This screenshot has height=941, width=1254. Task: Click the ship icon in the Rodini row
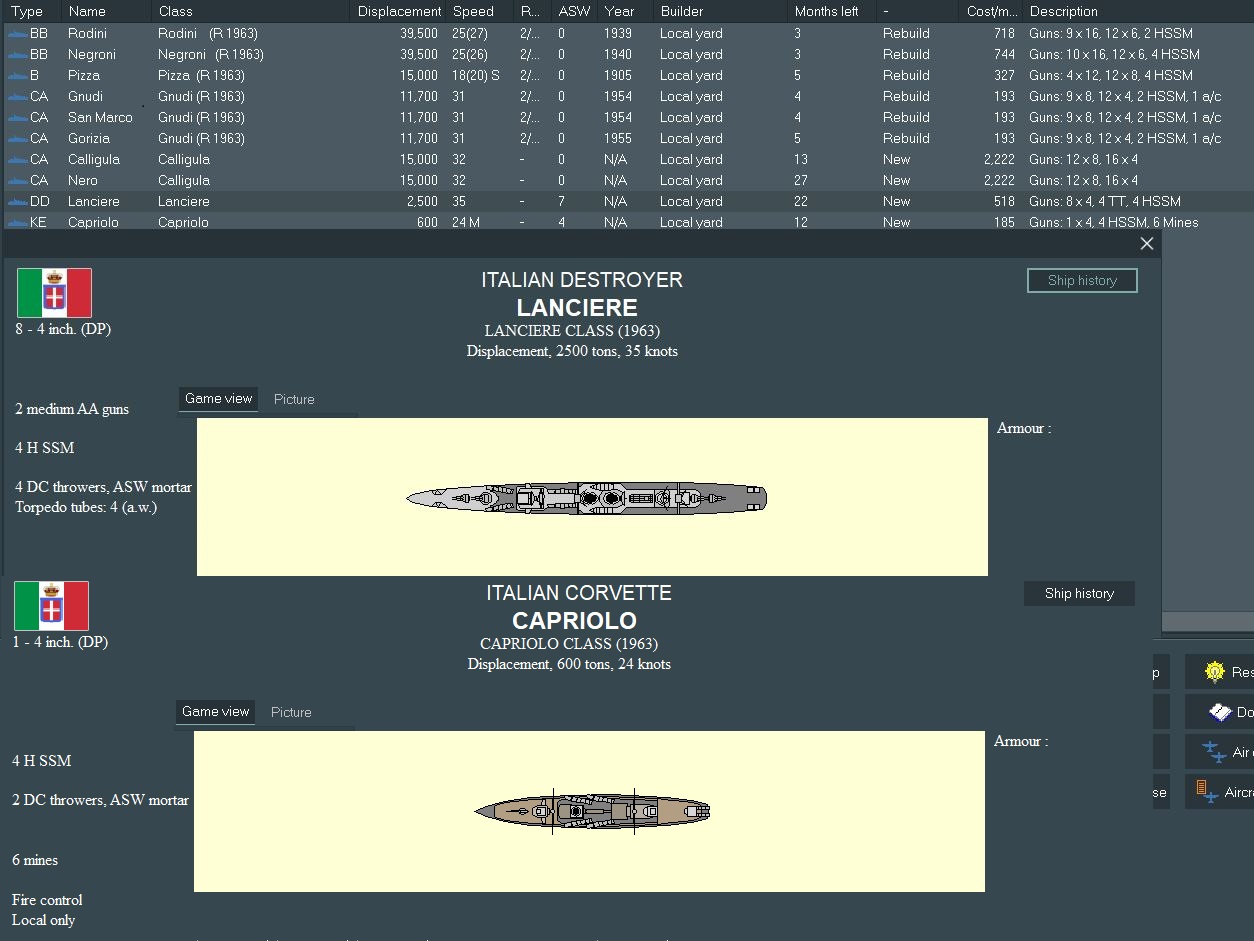pyautogui.click(x=17, y=33)
